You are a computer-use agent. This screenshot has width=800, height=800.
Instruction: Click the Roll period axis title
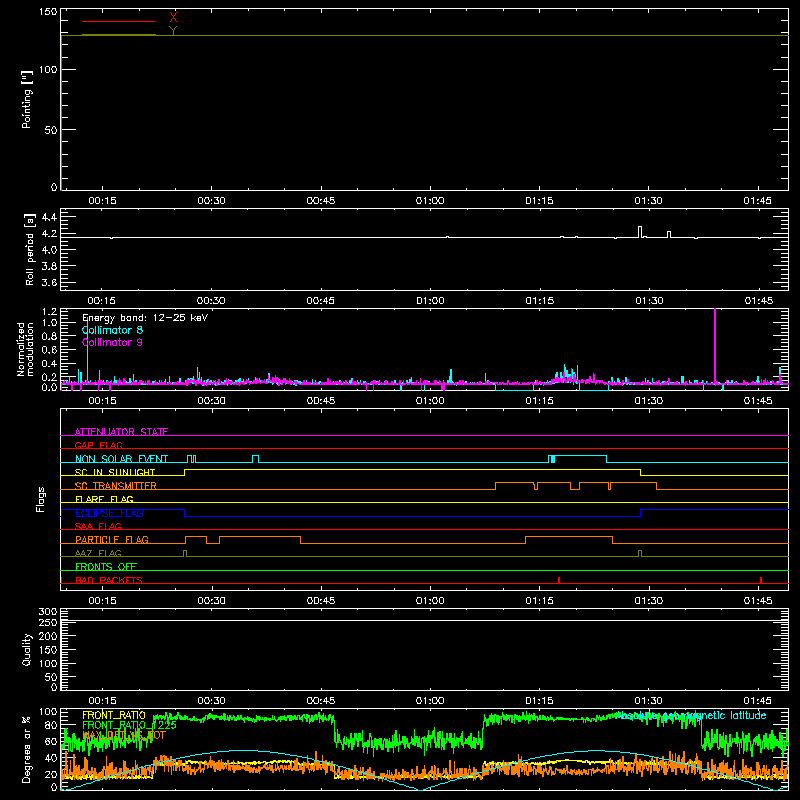pos(30,249)
